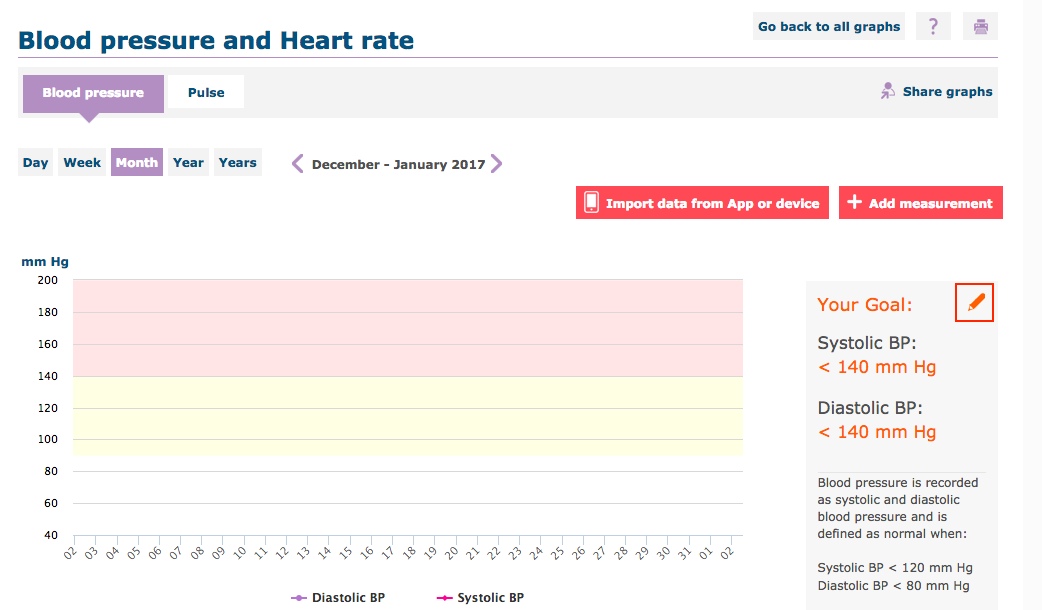Click the 'Blood pressure and Heart rate' title

[x=216, y=41]
